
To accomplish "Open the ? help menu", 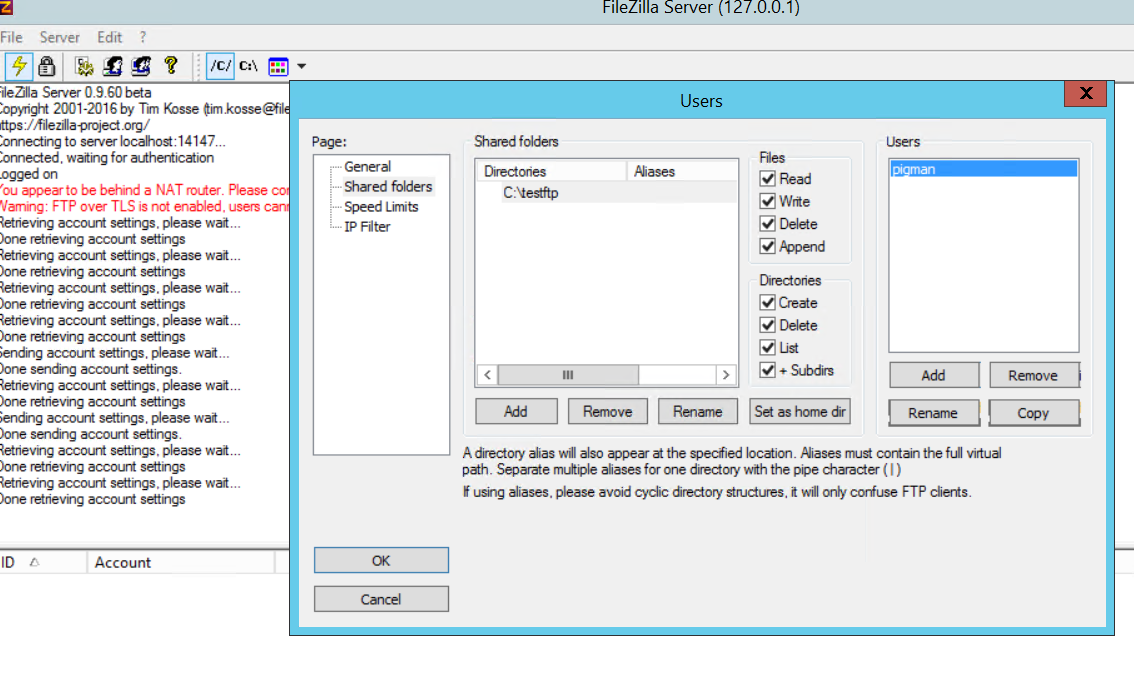I will [x=142, y=37].
